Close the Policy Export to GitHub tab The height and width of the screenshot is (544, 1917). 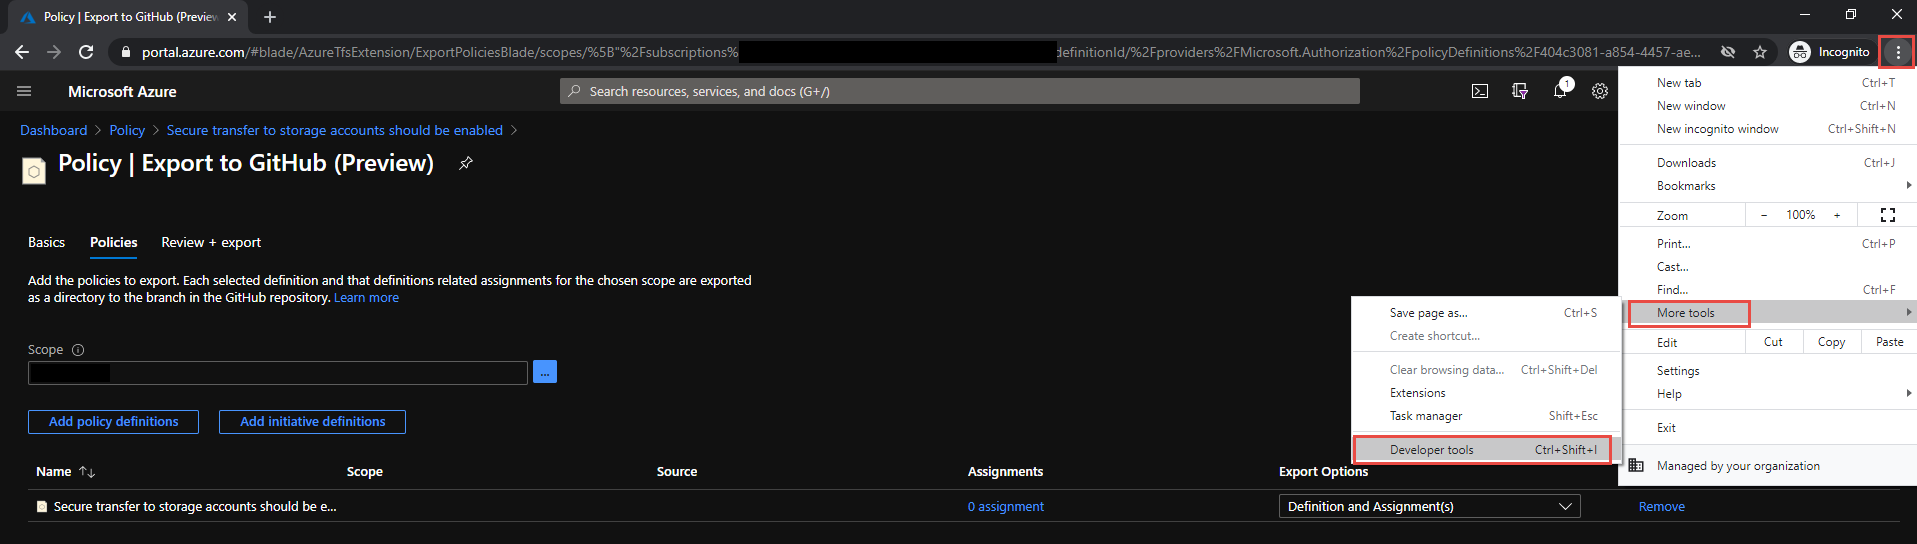click(x=232, y=17)
